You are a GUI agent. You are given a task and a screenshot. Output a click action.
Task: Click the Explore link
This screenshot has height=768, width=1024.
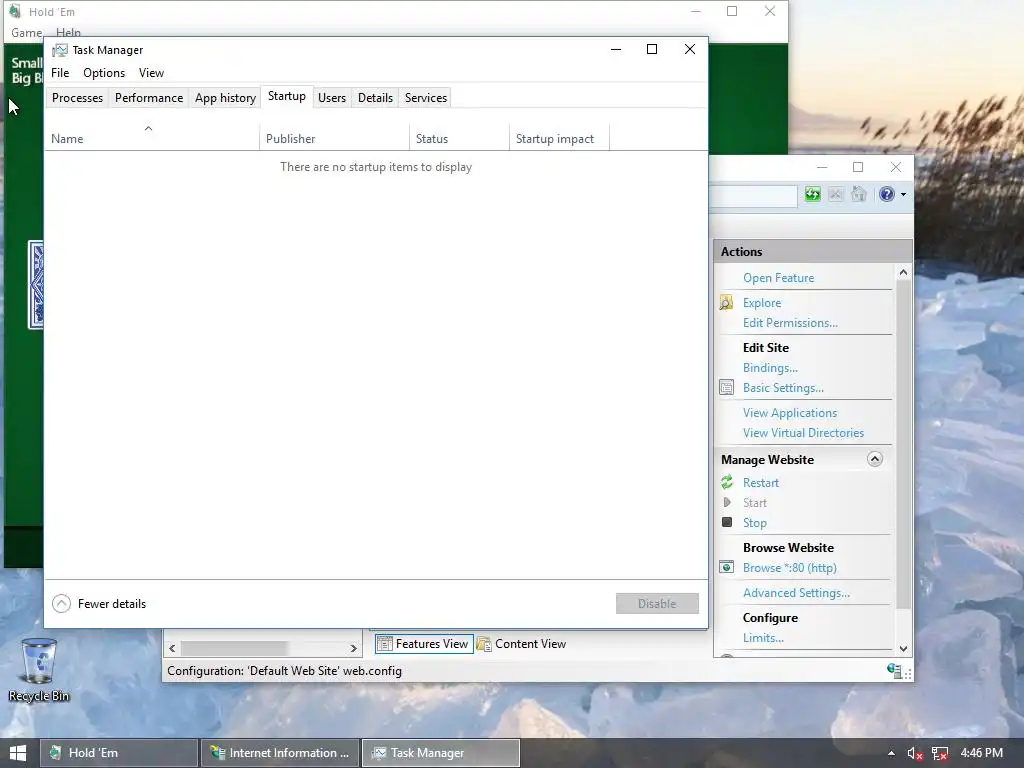tap(762, 303)
